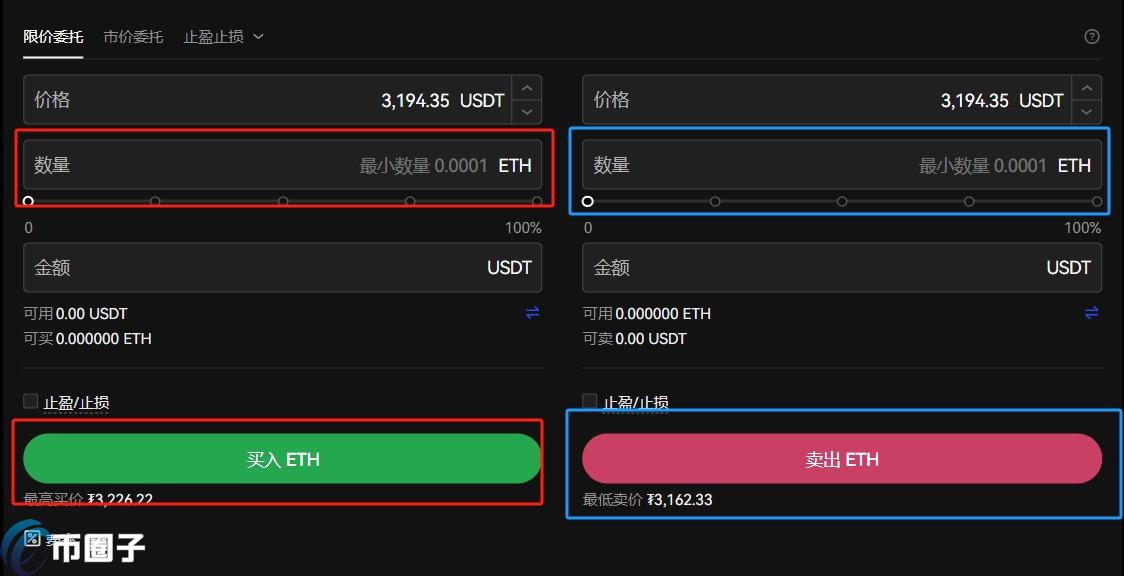This screenshot has height=576, width=1124.
Task: Open the help question mark icon
Action: pyautogui.click(x=1092, y=37)
